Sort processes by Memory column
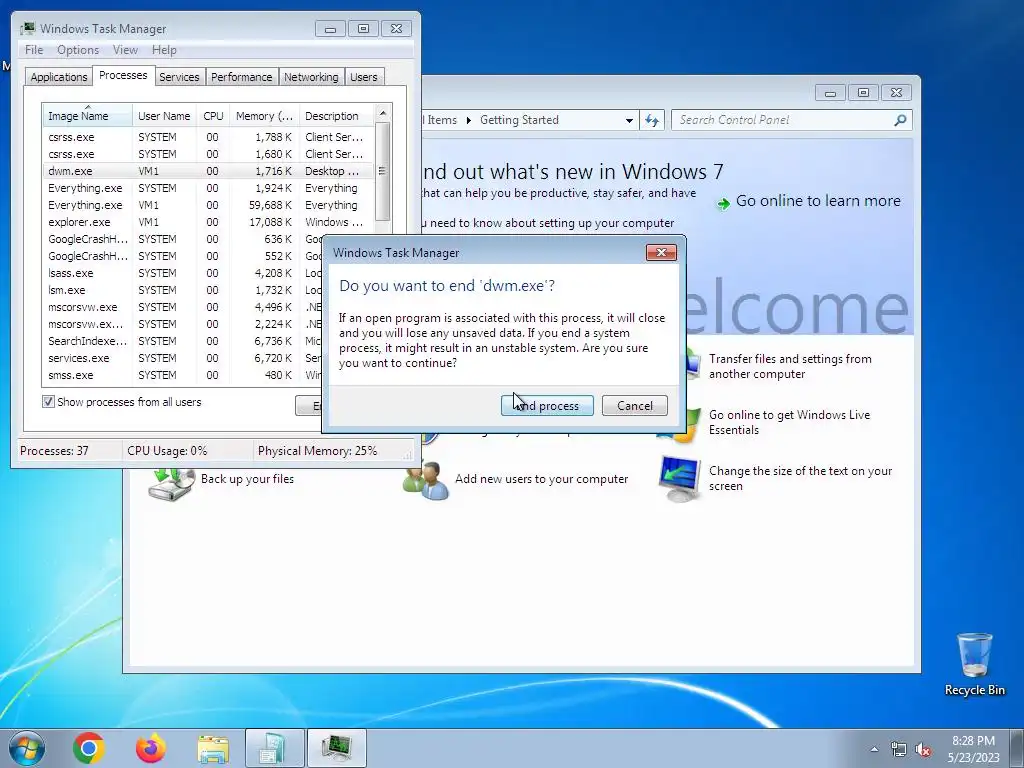 click(x=264, y=116)
